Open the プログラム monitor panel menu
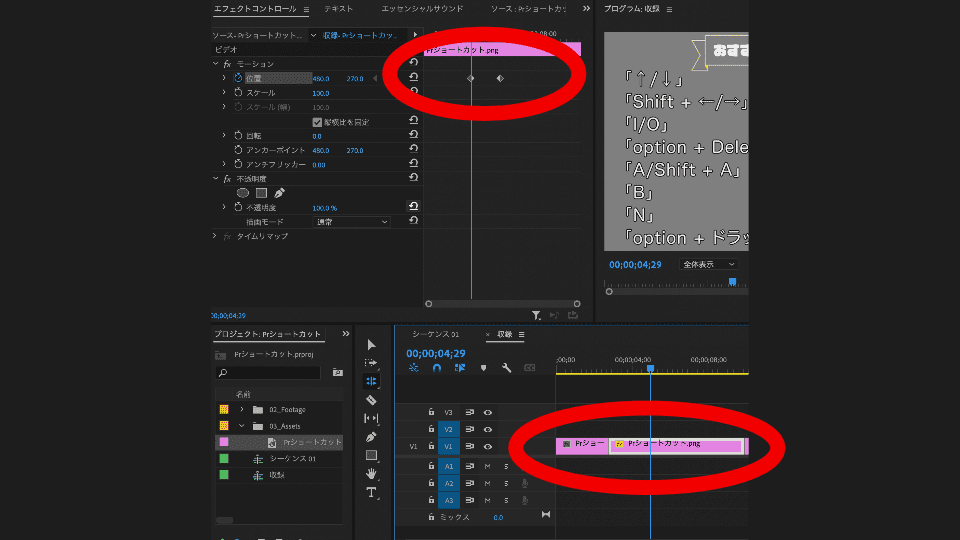Viewport: 960px width, 540px height. coord(669,9)
